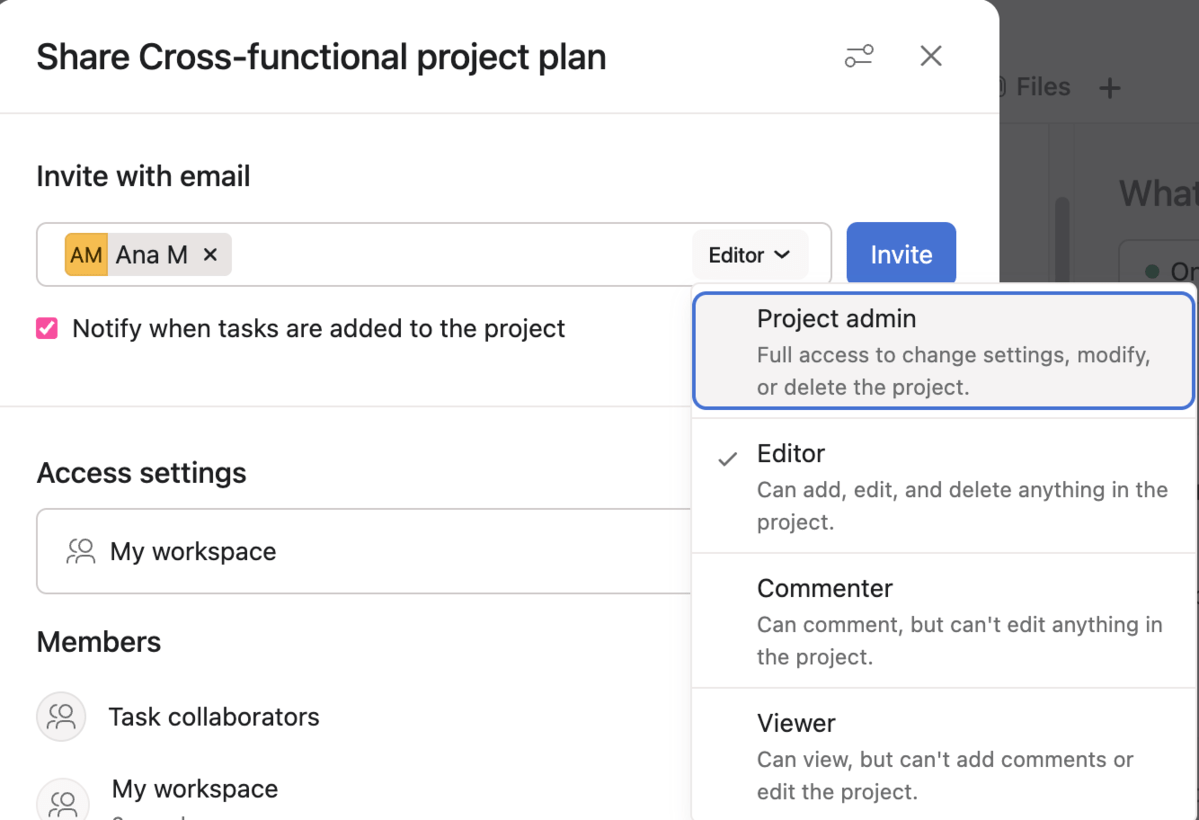Open the Editor role dropdown

point(749,254)
